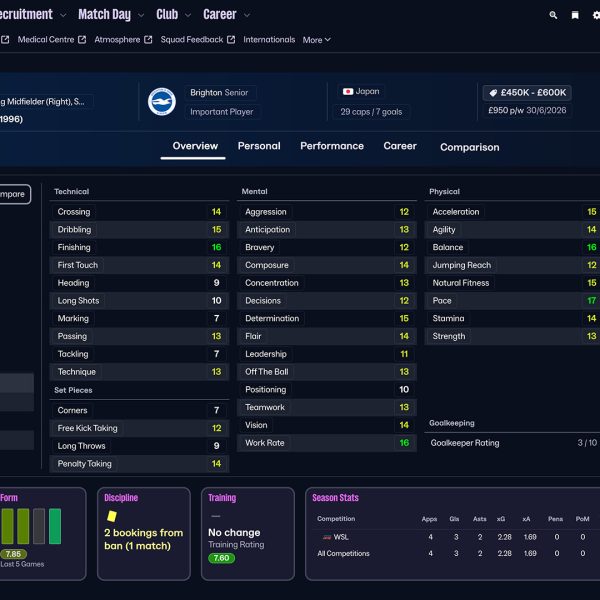
Task: Open the Squad Feedback link
Action: click(192, 40)
